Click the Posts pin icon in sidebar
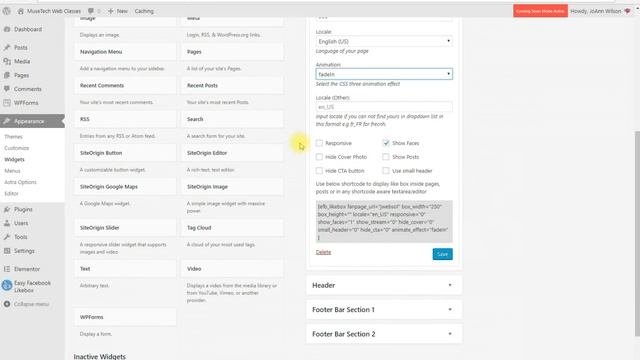The width and height of the screenshot is (640, 360). click(7, 47)
